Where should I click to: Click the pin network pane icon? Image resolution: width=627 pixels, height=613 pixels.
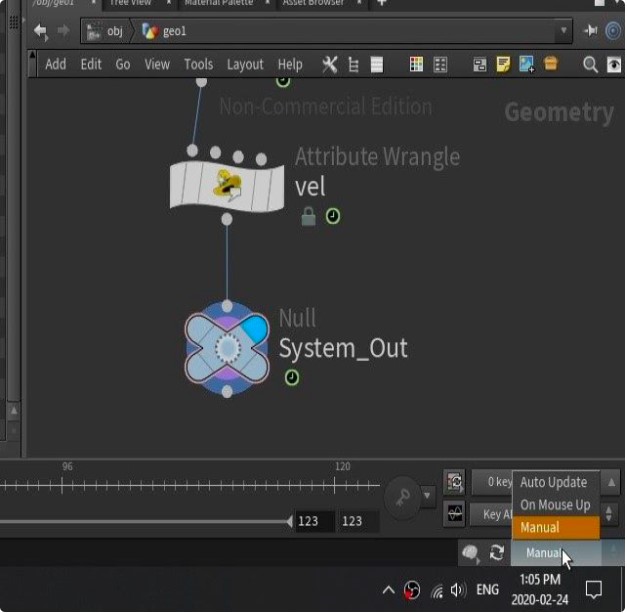590,31
